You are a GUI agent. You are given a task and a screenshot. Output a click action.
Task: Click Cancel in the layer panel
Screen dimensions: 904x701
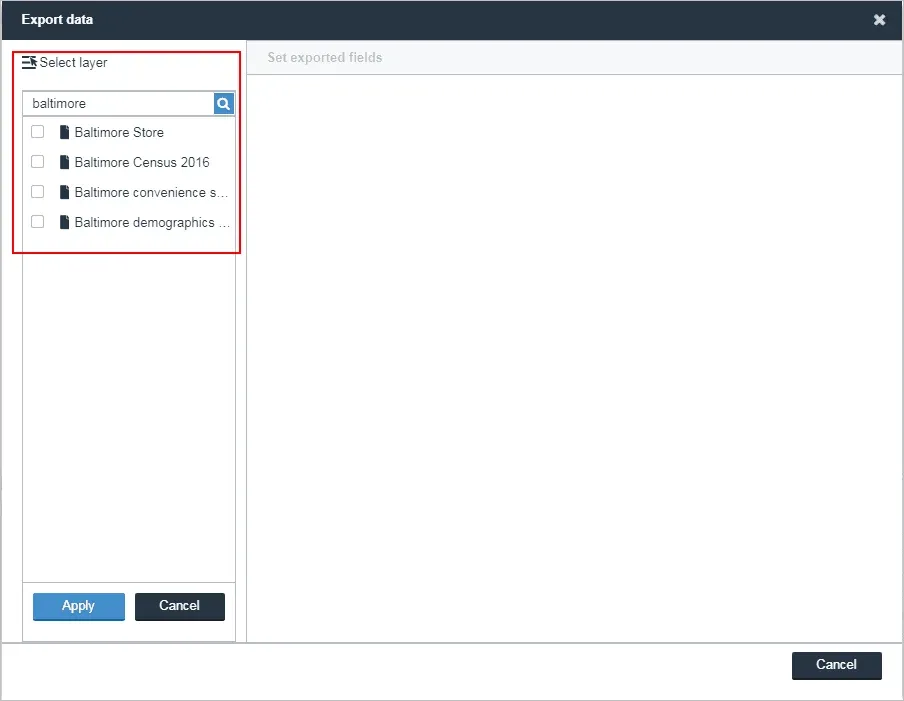pos(180,606)
